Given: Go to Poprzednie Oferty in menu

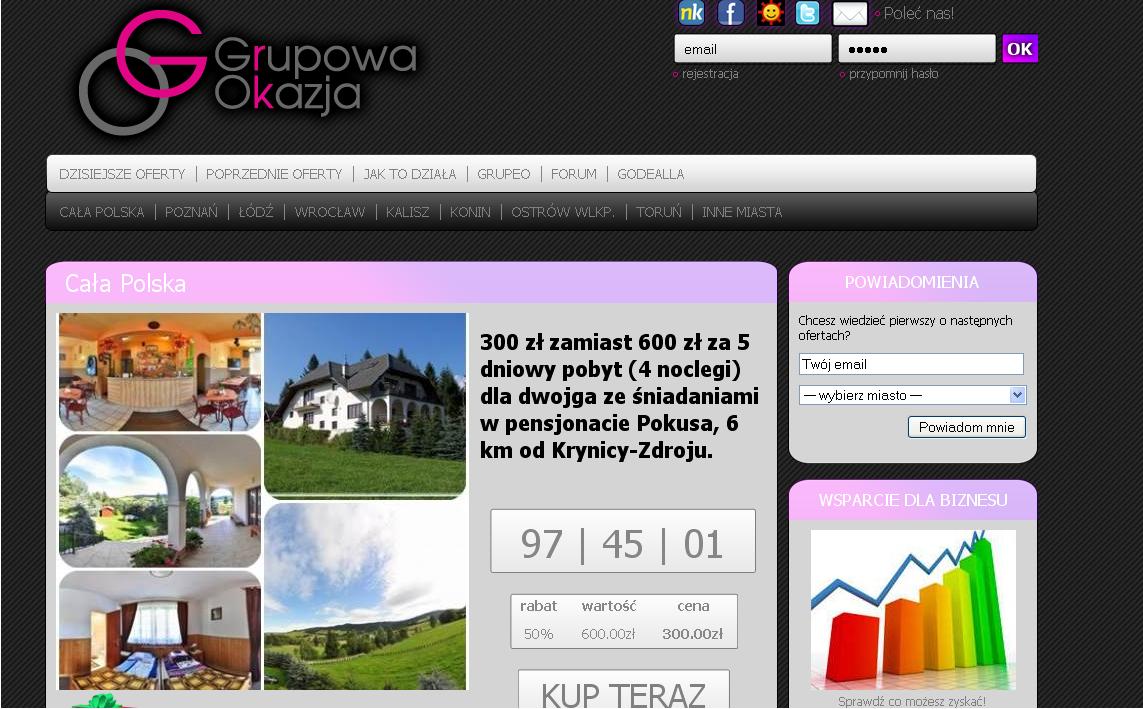Looking at the screenshot, I should 274,174.
